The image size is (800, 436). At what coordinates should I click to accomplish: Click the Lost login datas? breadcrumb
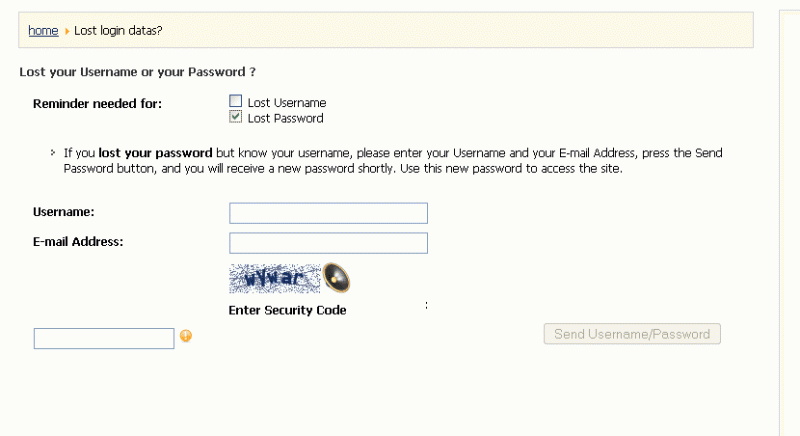[118, 31]
